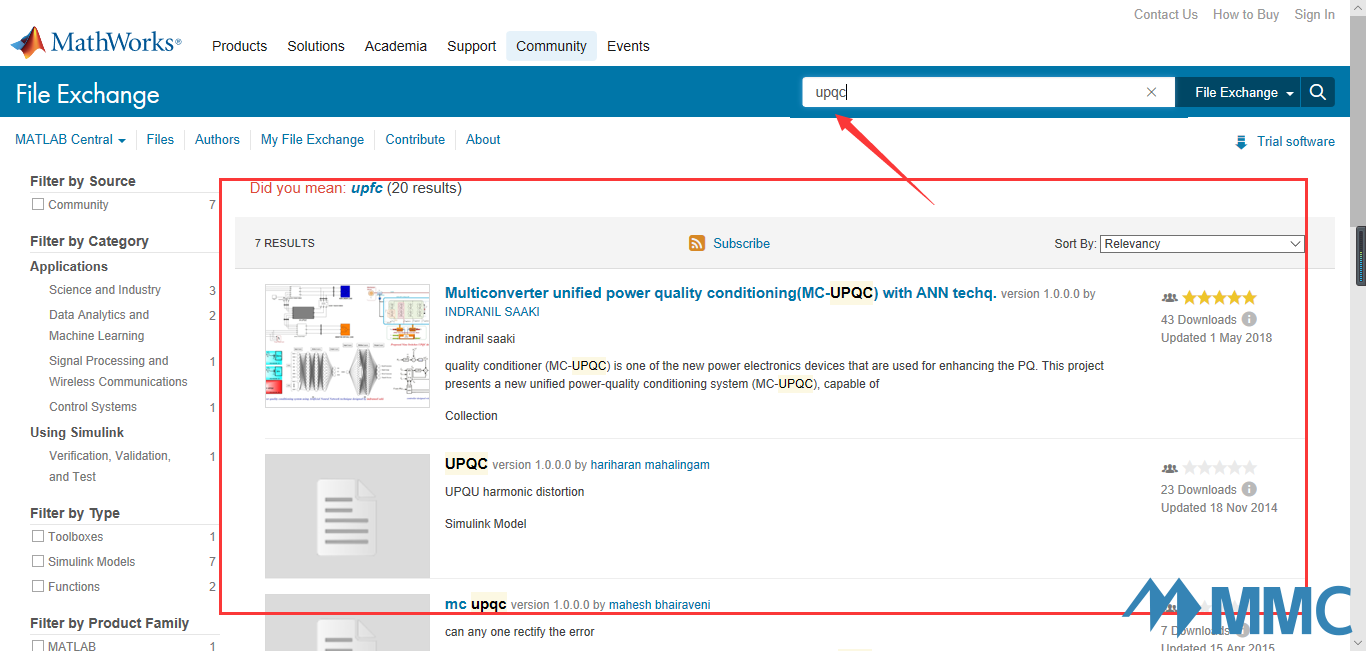The width and height of the screenshot is (1366, 651).
Task: Filter by Signal Processing and Wireless Communications
Action: 118,371
